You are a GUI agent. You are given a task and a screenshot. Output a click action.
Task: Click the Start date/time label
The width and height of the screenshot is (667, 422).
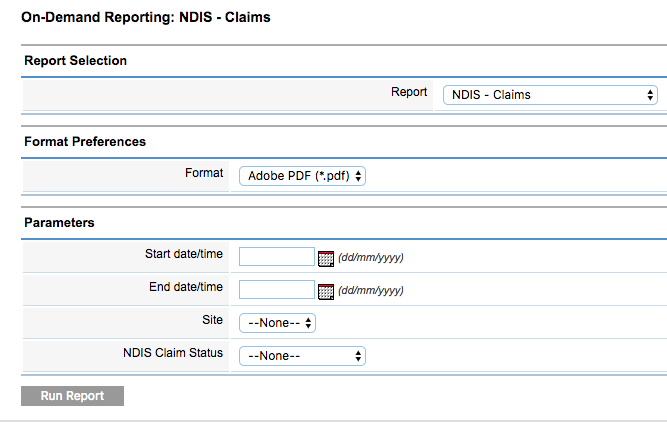184,254
